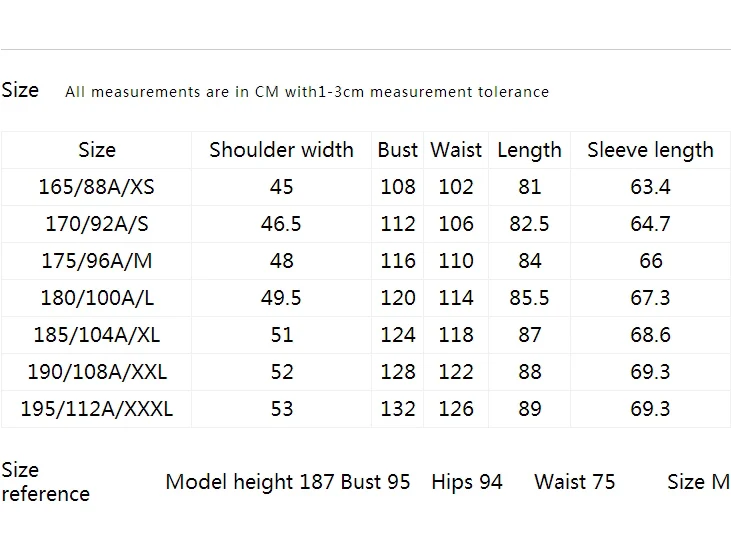Click the 180/100A/L size cell
Image resolution: width=731 pixels, height=536 pixels.
point(97,298)
